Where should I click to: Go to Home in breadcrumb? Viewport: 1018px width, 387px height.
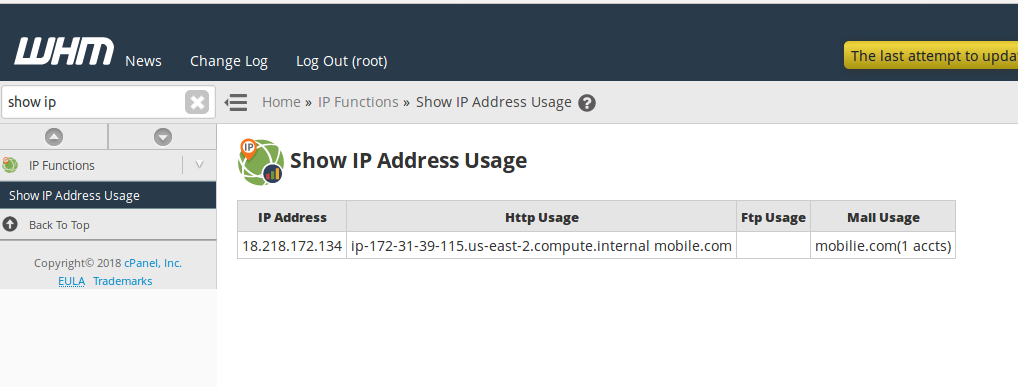[x=281, y=102]
